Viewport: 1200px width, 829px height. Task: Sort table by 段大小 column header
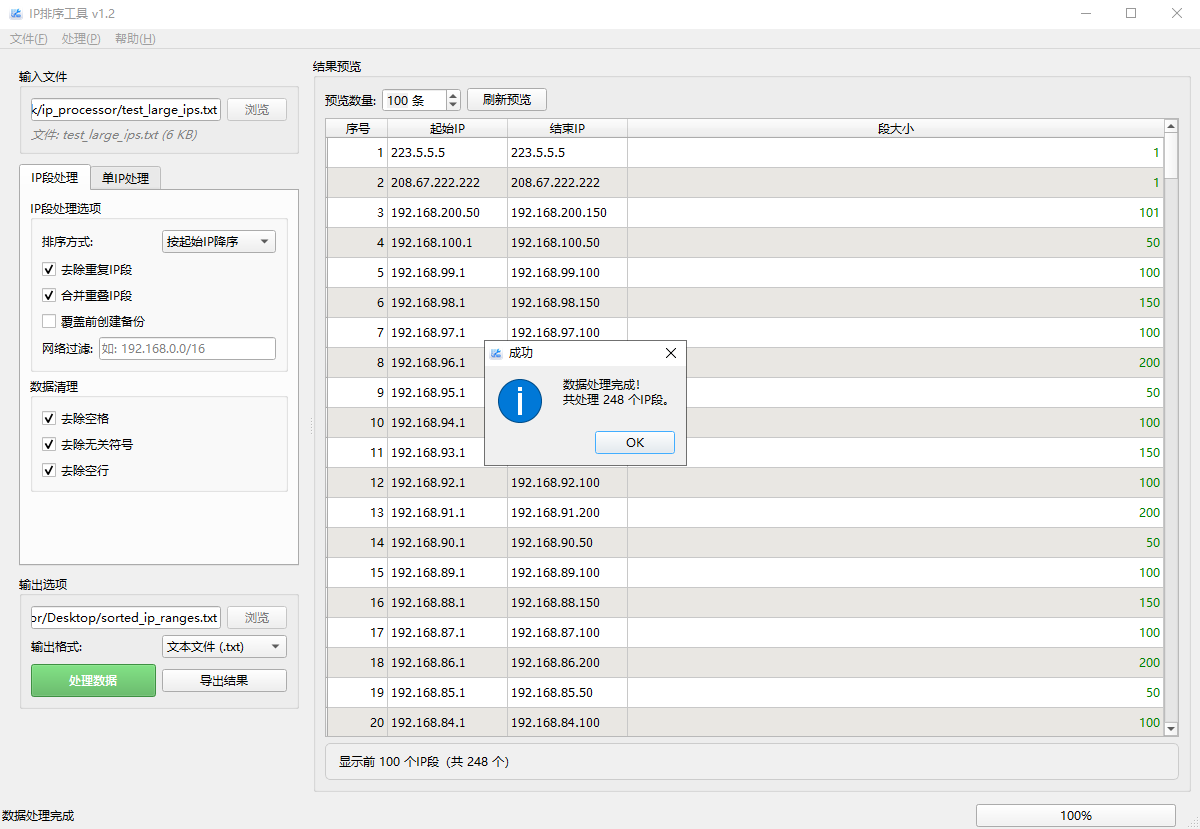point(895,128)
